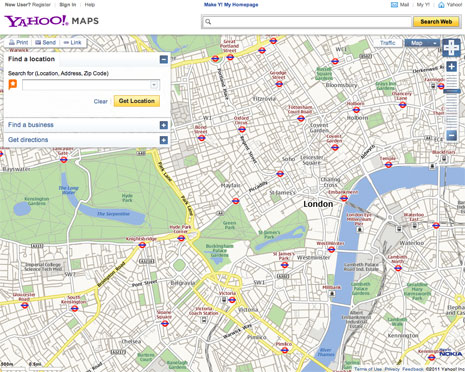The width and height of the screenshot is (465, 372).
Task: Expand the Find a business section
Action: tap(164, 125)
